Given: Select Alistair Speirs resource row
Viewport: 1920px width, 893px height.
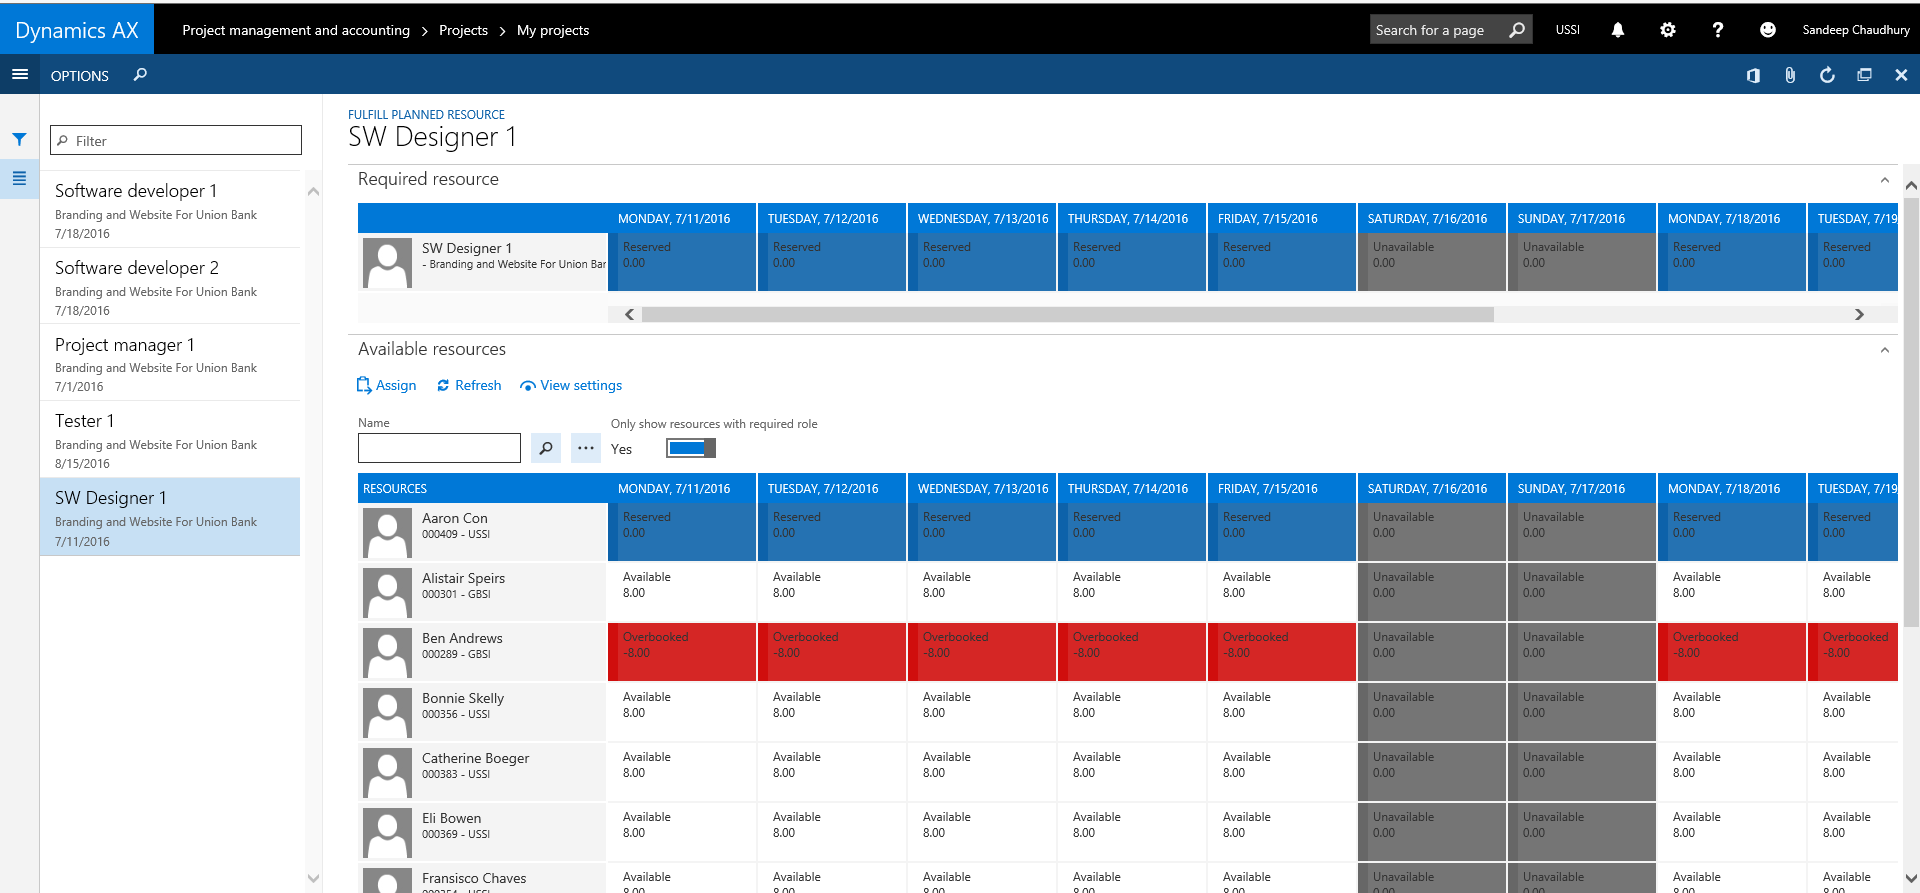Looking at the screenshot, I should tap(482, 592).
